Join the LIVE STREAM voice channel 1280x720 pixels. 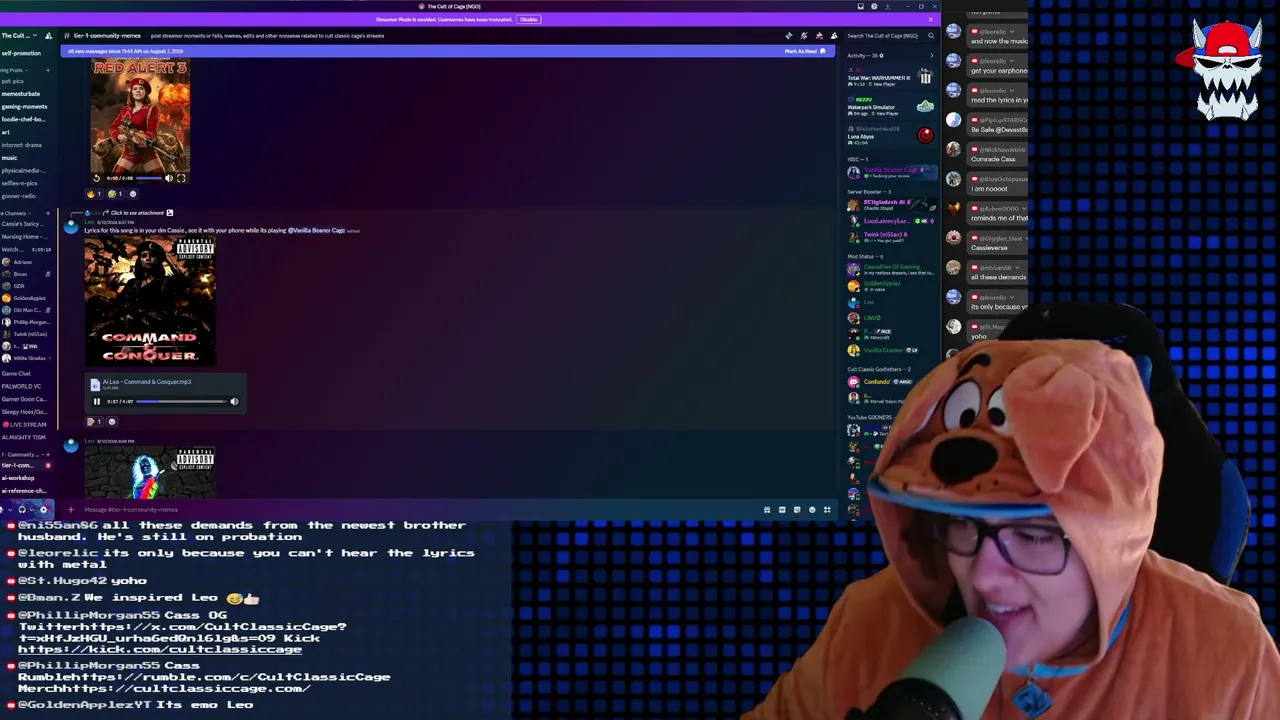(27, 424)
